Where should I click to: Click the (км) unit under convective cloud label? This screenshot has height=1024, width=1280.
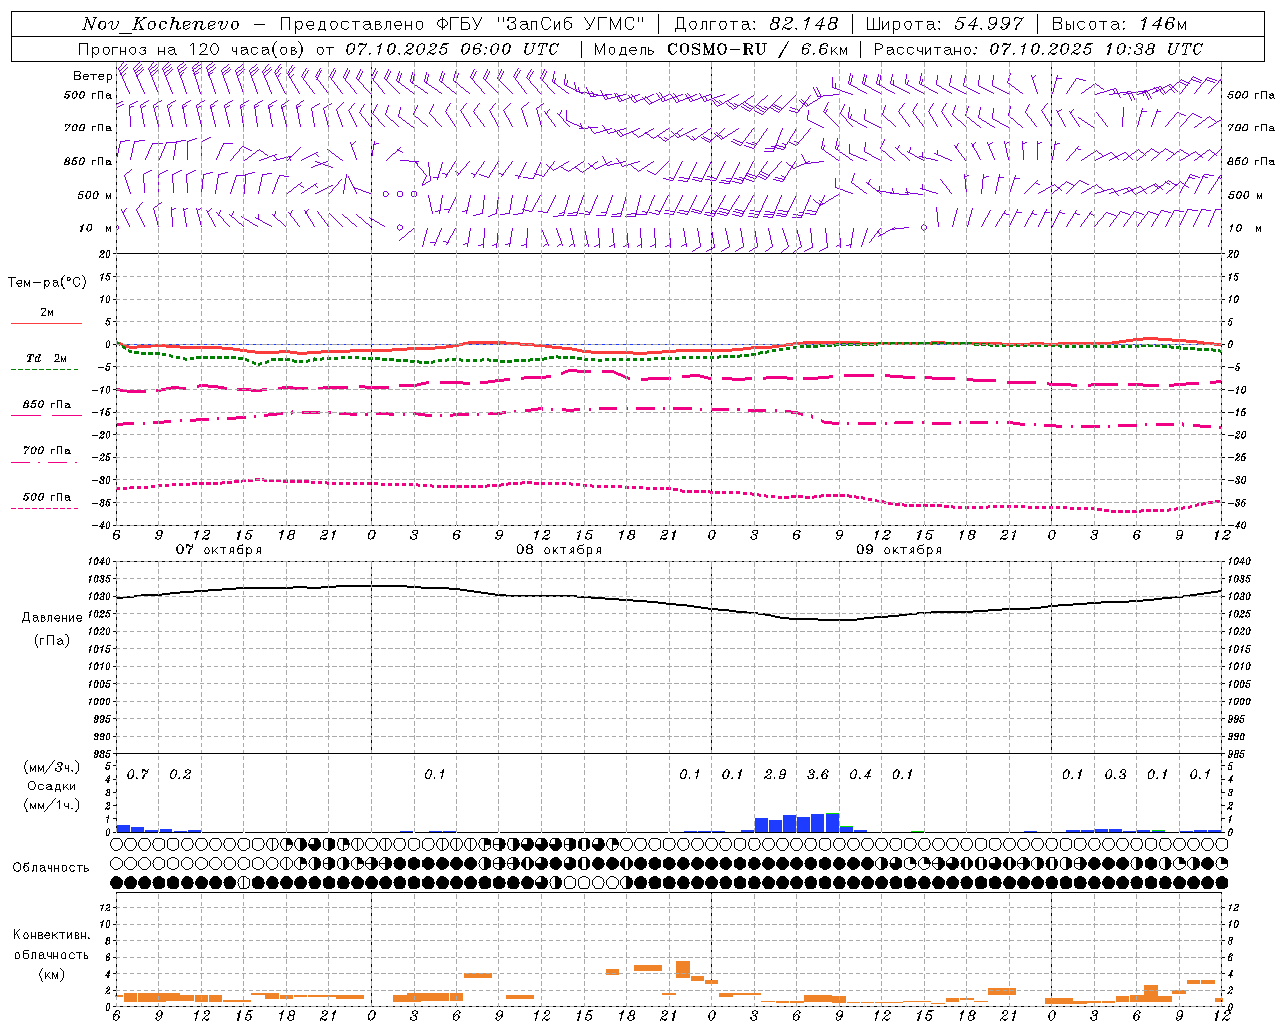coord(51,974)
